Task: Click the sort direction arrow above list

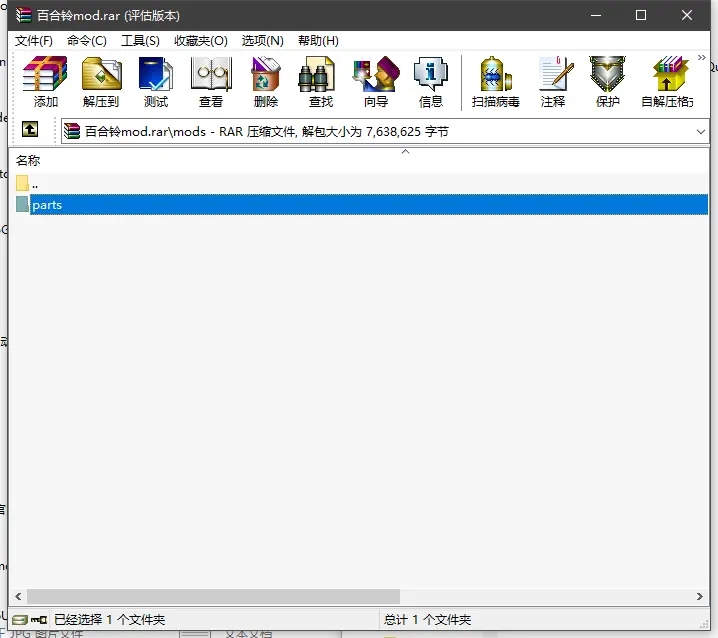Action: [x=405, y=152]
